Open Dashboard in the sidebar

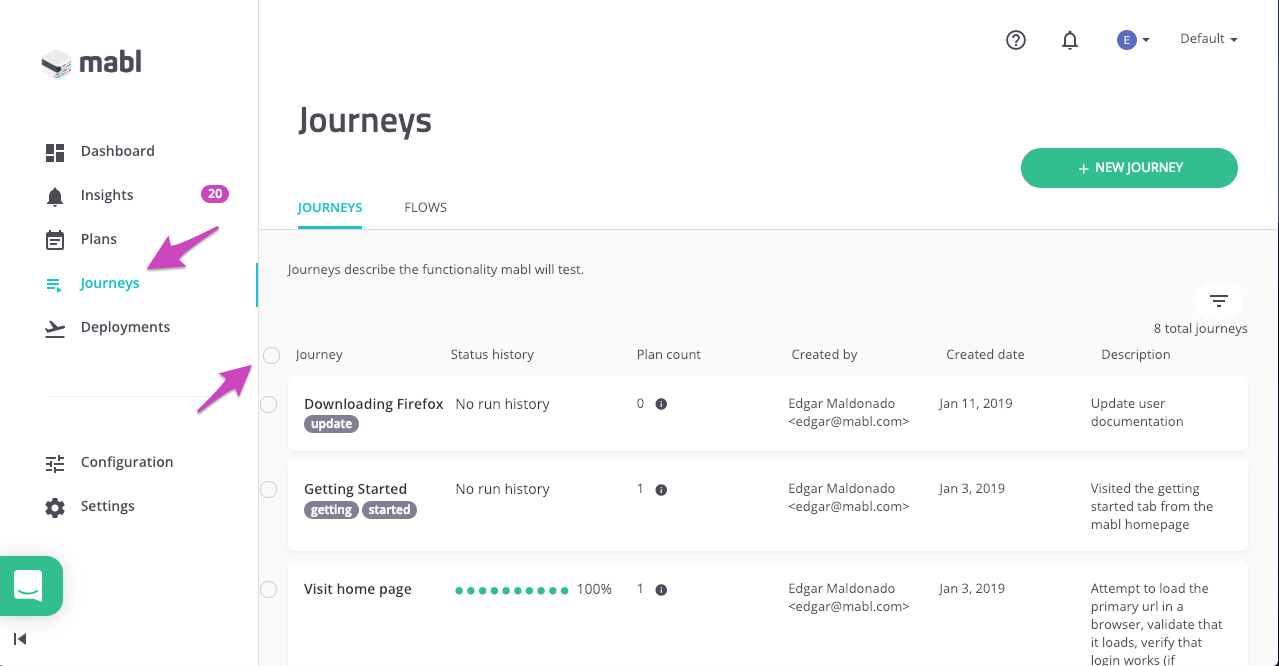pyautogui.click(x=118, y=151)
